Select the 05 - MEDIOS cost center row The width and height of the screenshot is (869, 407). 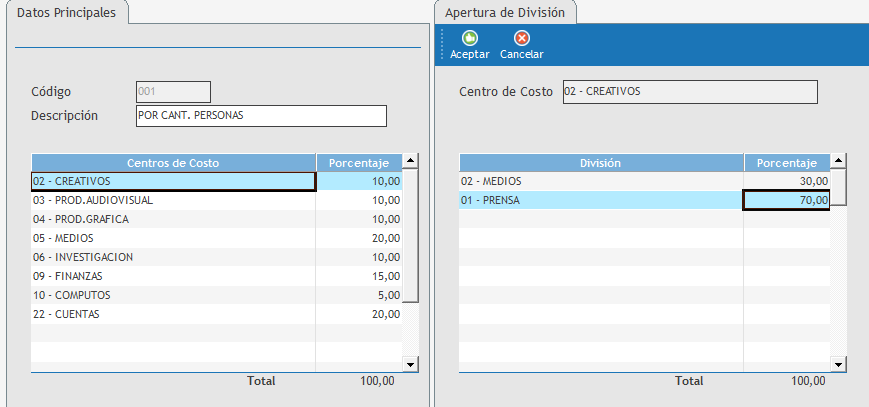(x=173, y=238)
